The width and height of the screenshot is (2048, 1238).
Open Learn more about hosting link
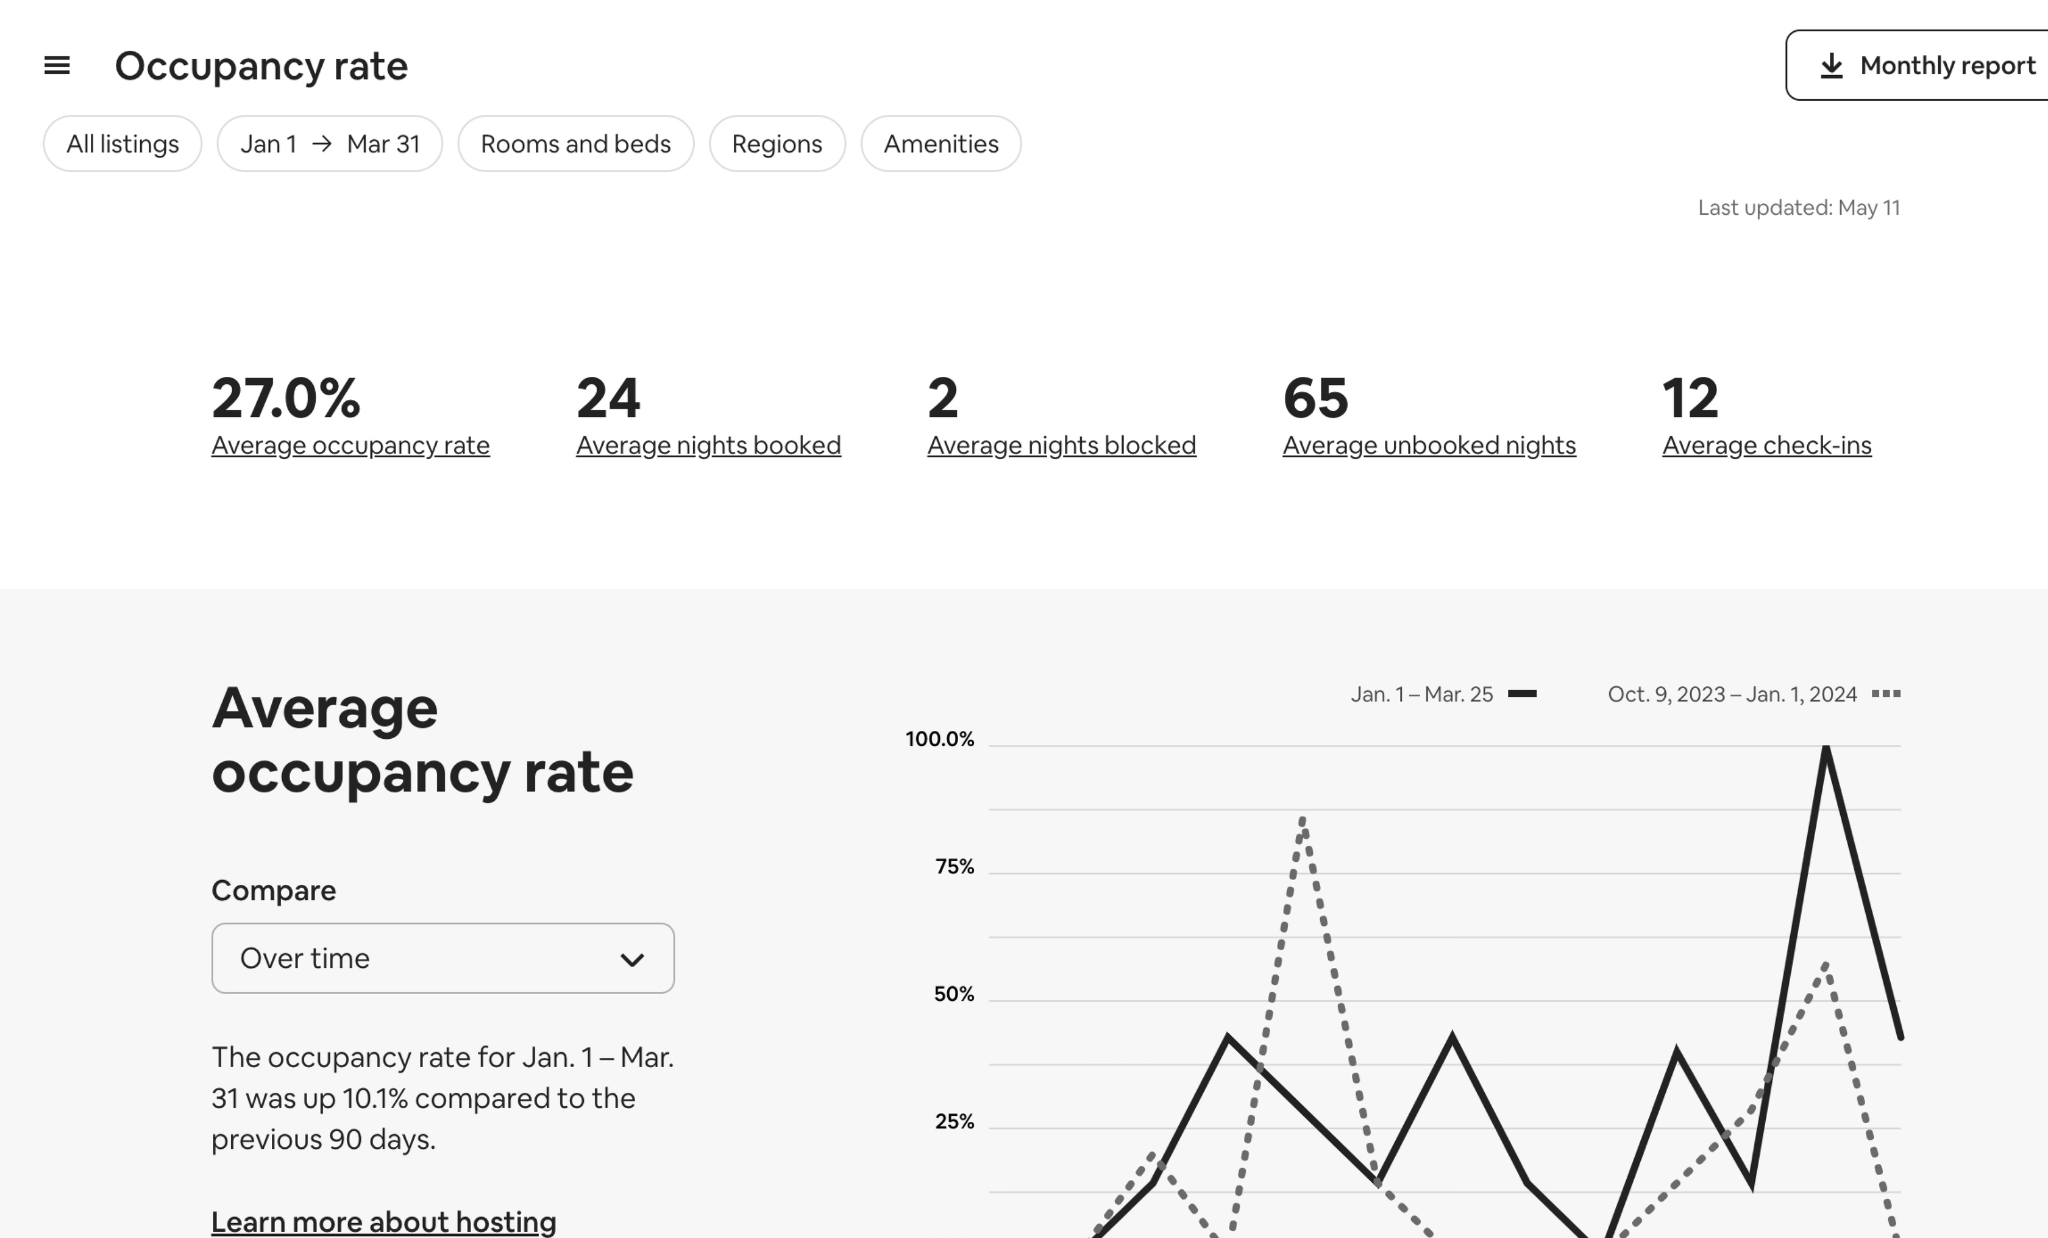point(384,1222)
